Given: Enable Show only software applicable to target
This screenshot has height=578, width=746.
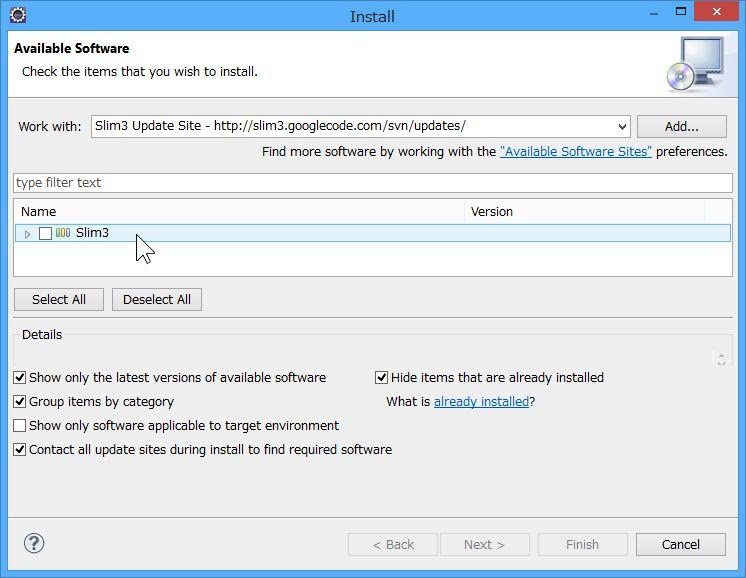Looking at the screenshot, I should 20,426.
